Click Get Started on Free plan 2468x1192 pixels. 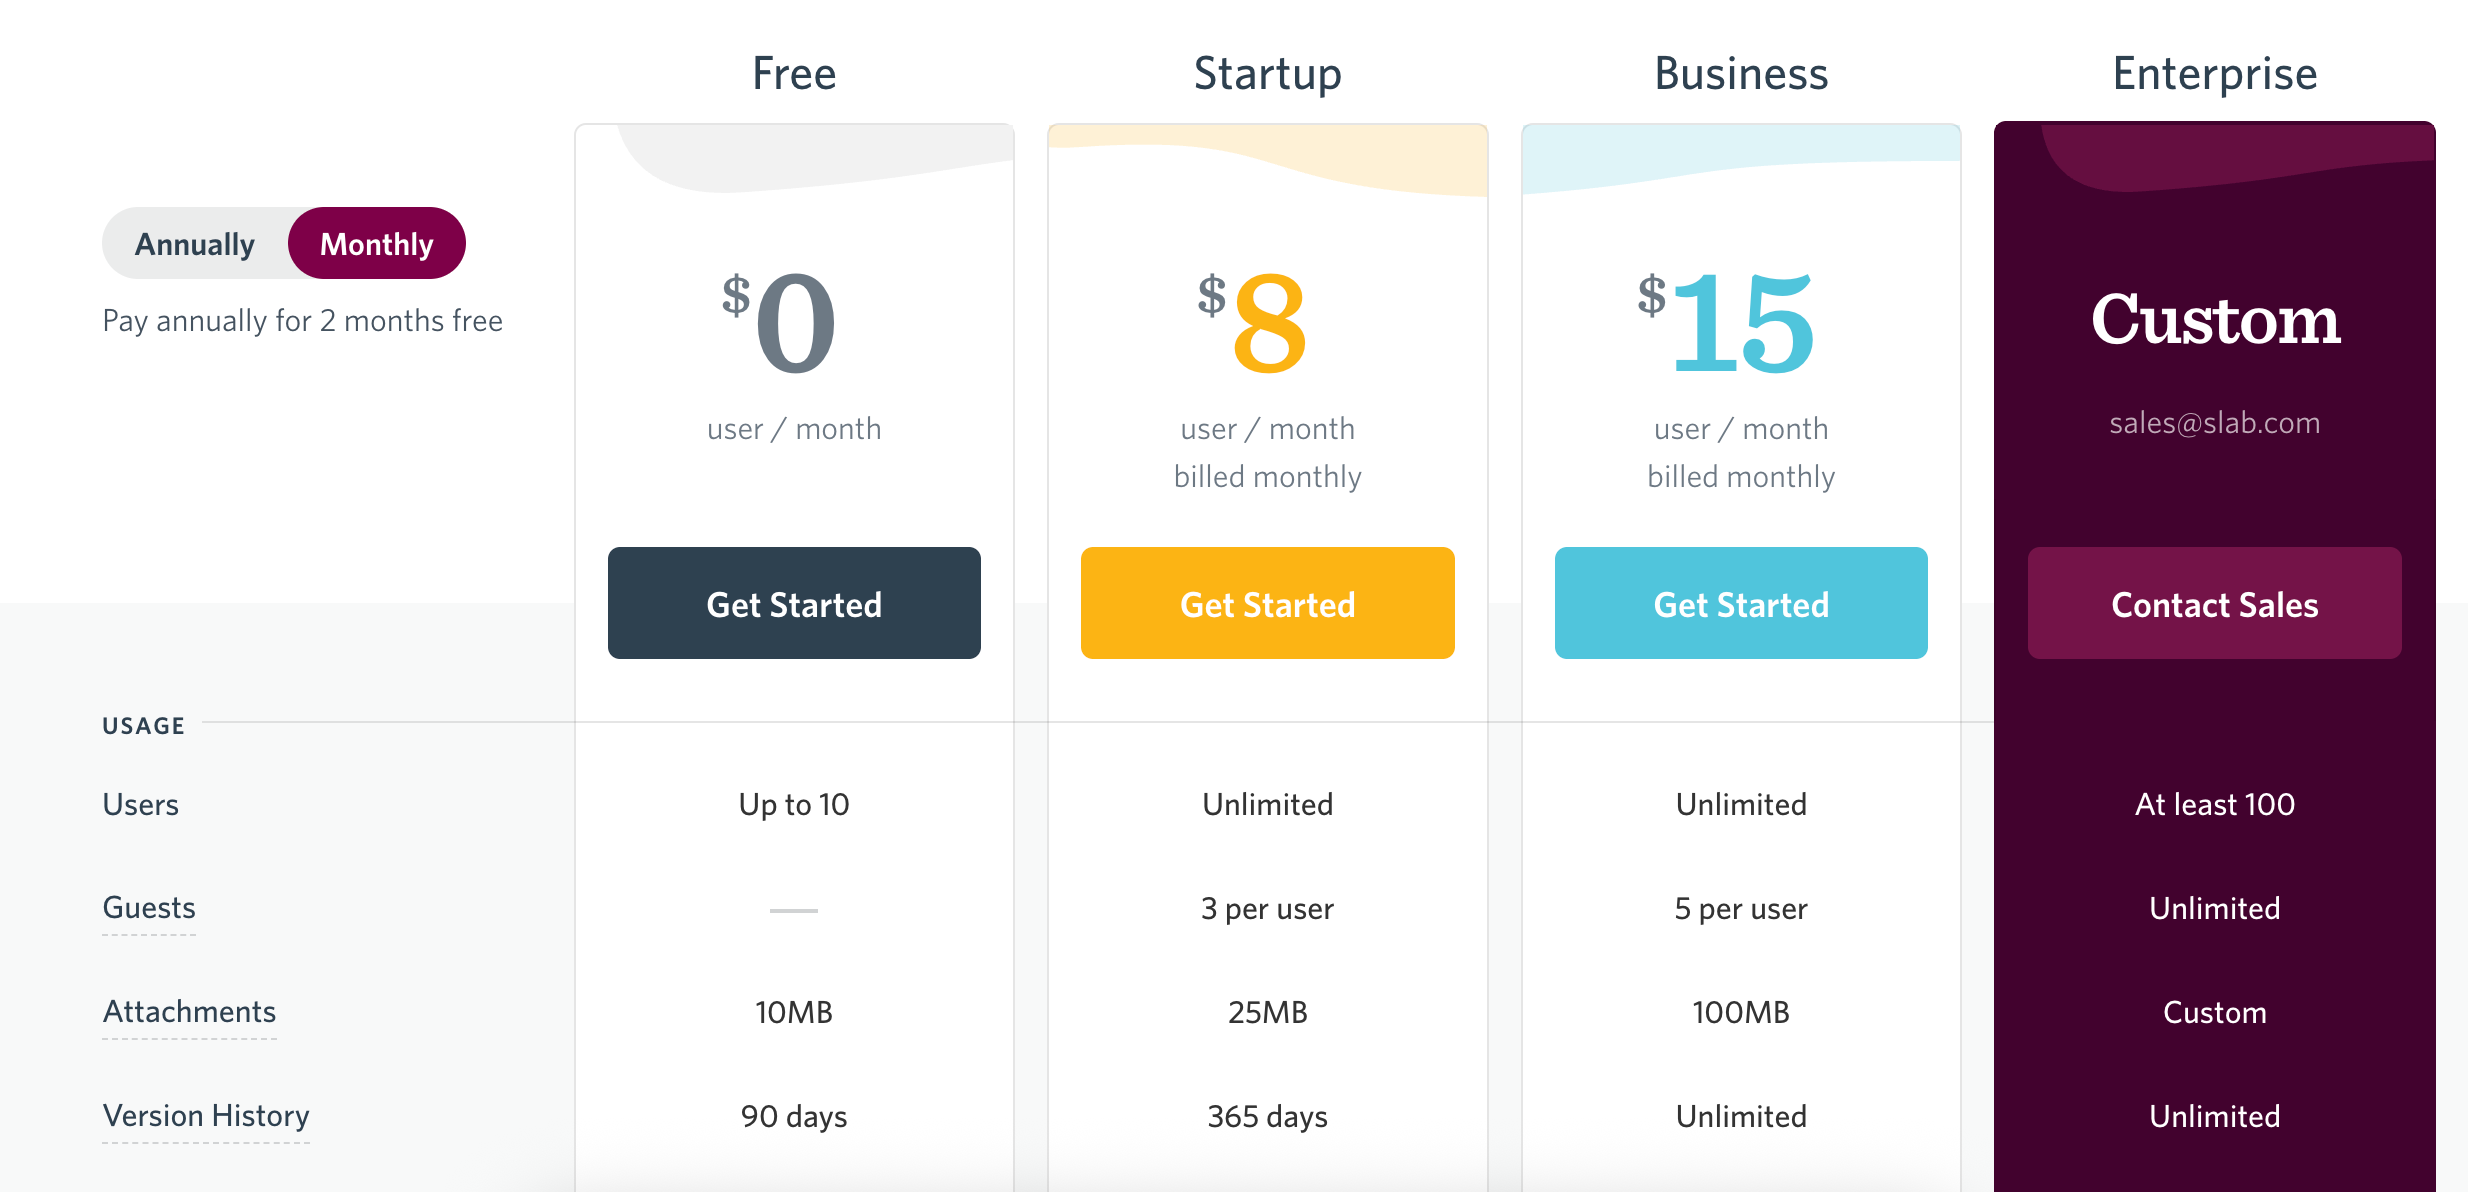[794, 603]
